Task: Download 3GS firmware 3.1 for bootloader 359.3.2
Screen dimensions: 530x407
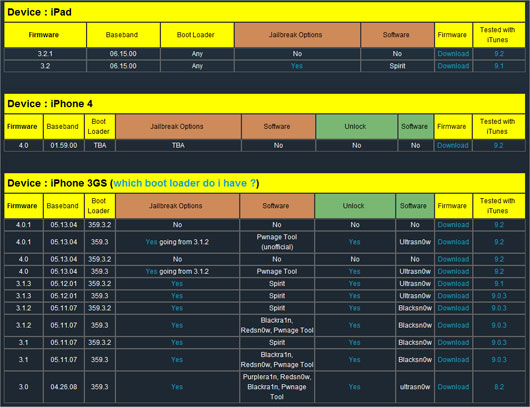Action: [453, 342]
